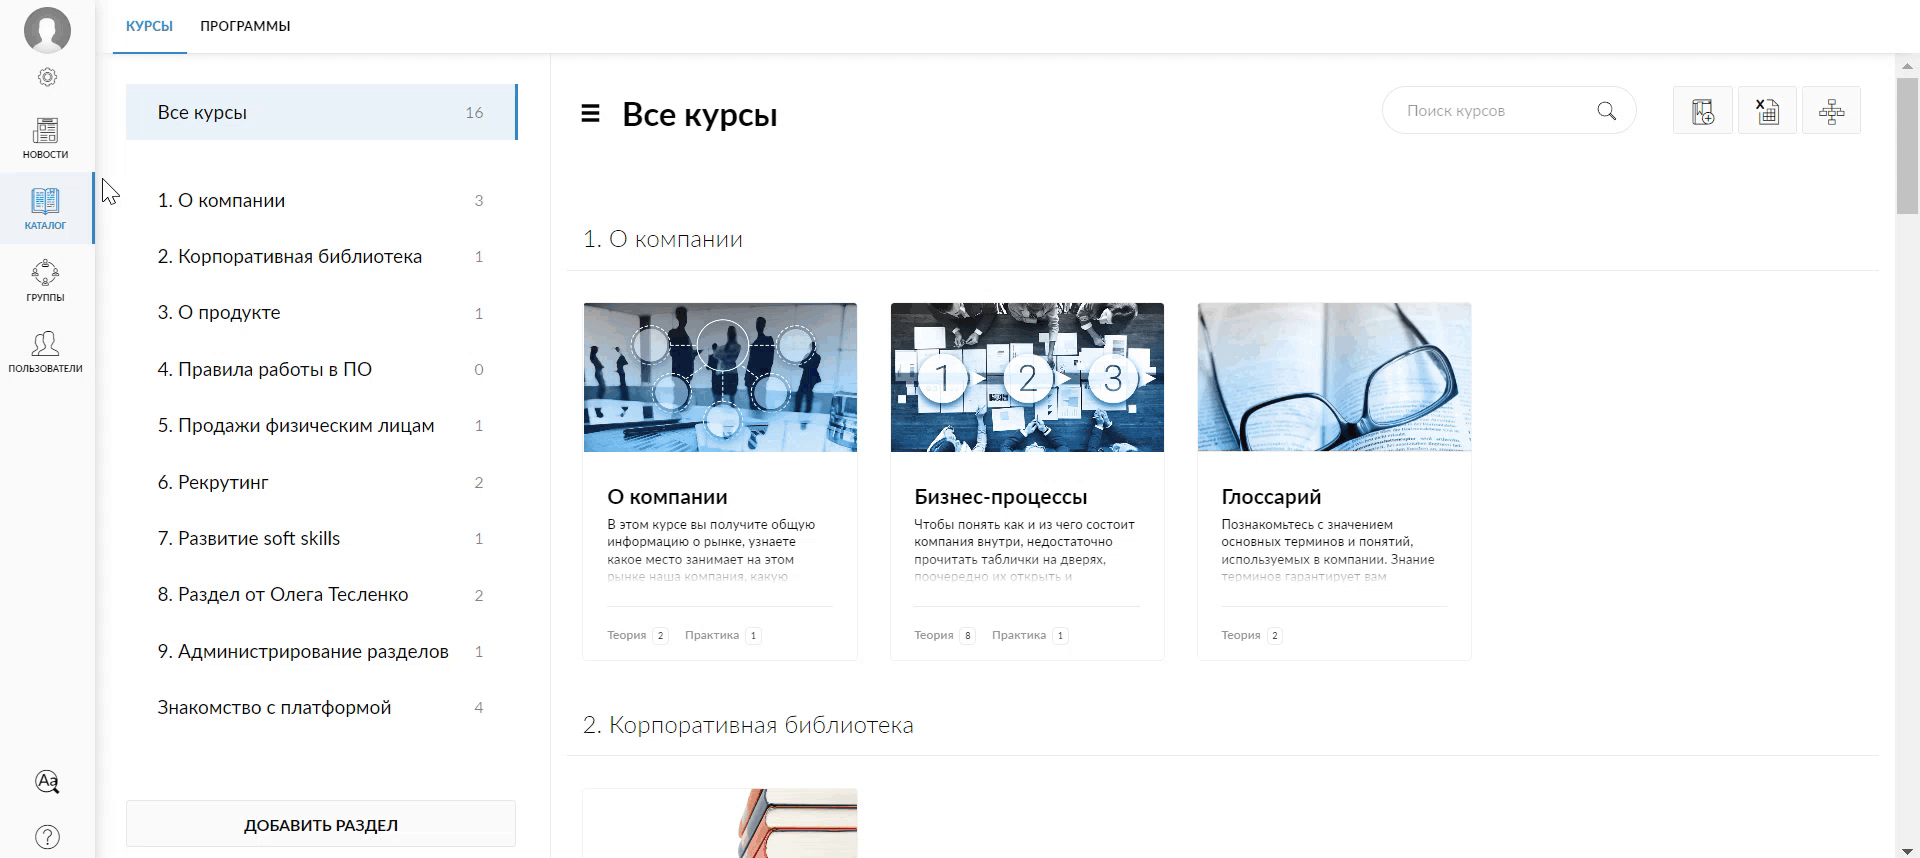Go to Новости section
Viewport: 1920px width, 858px height.
tap(46, 138)
